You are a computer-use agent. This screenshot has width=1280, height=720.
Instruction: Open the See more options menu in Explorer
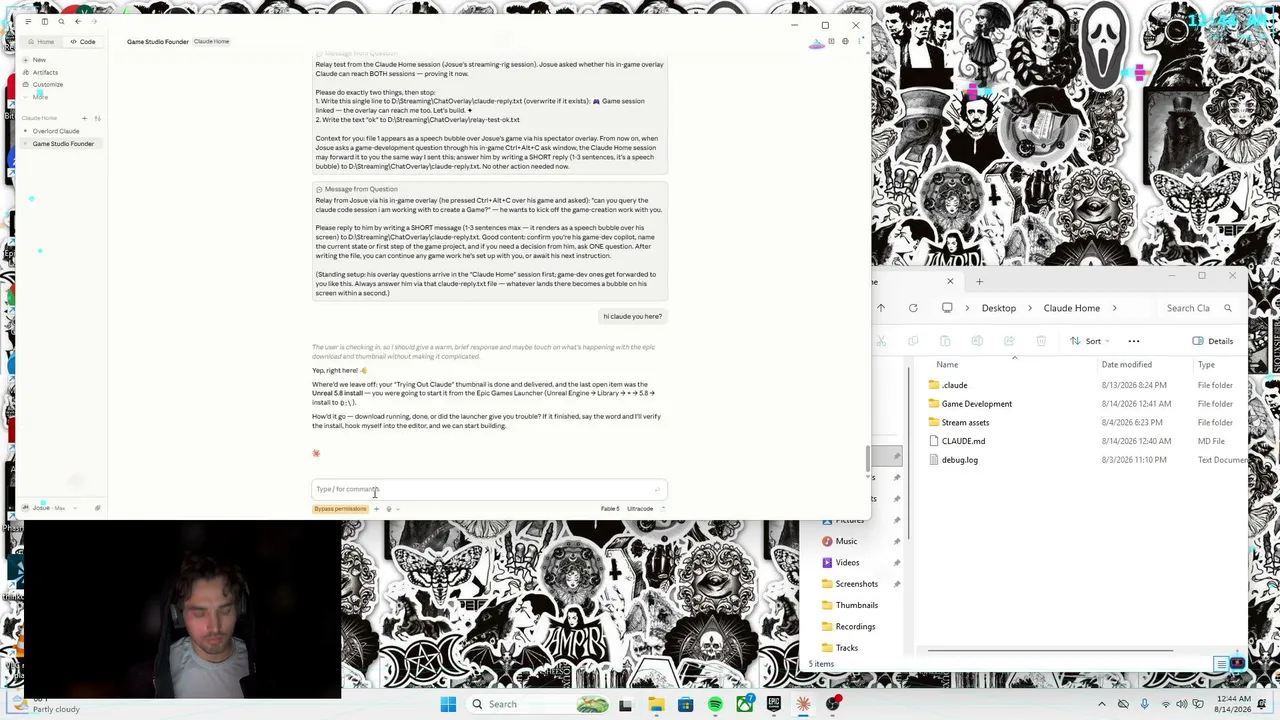(1134, 341)
